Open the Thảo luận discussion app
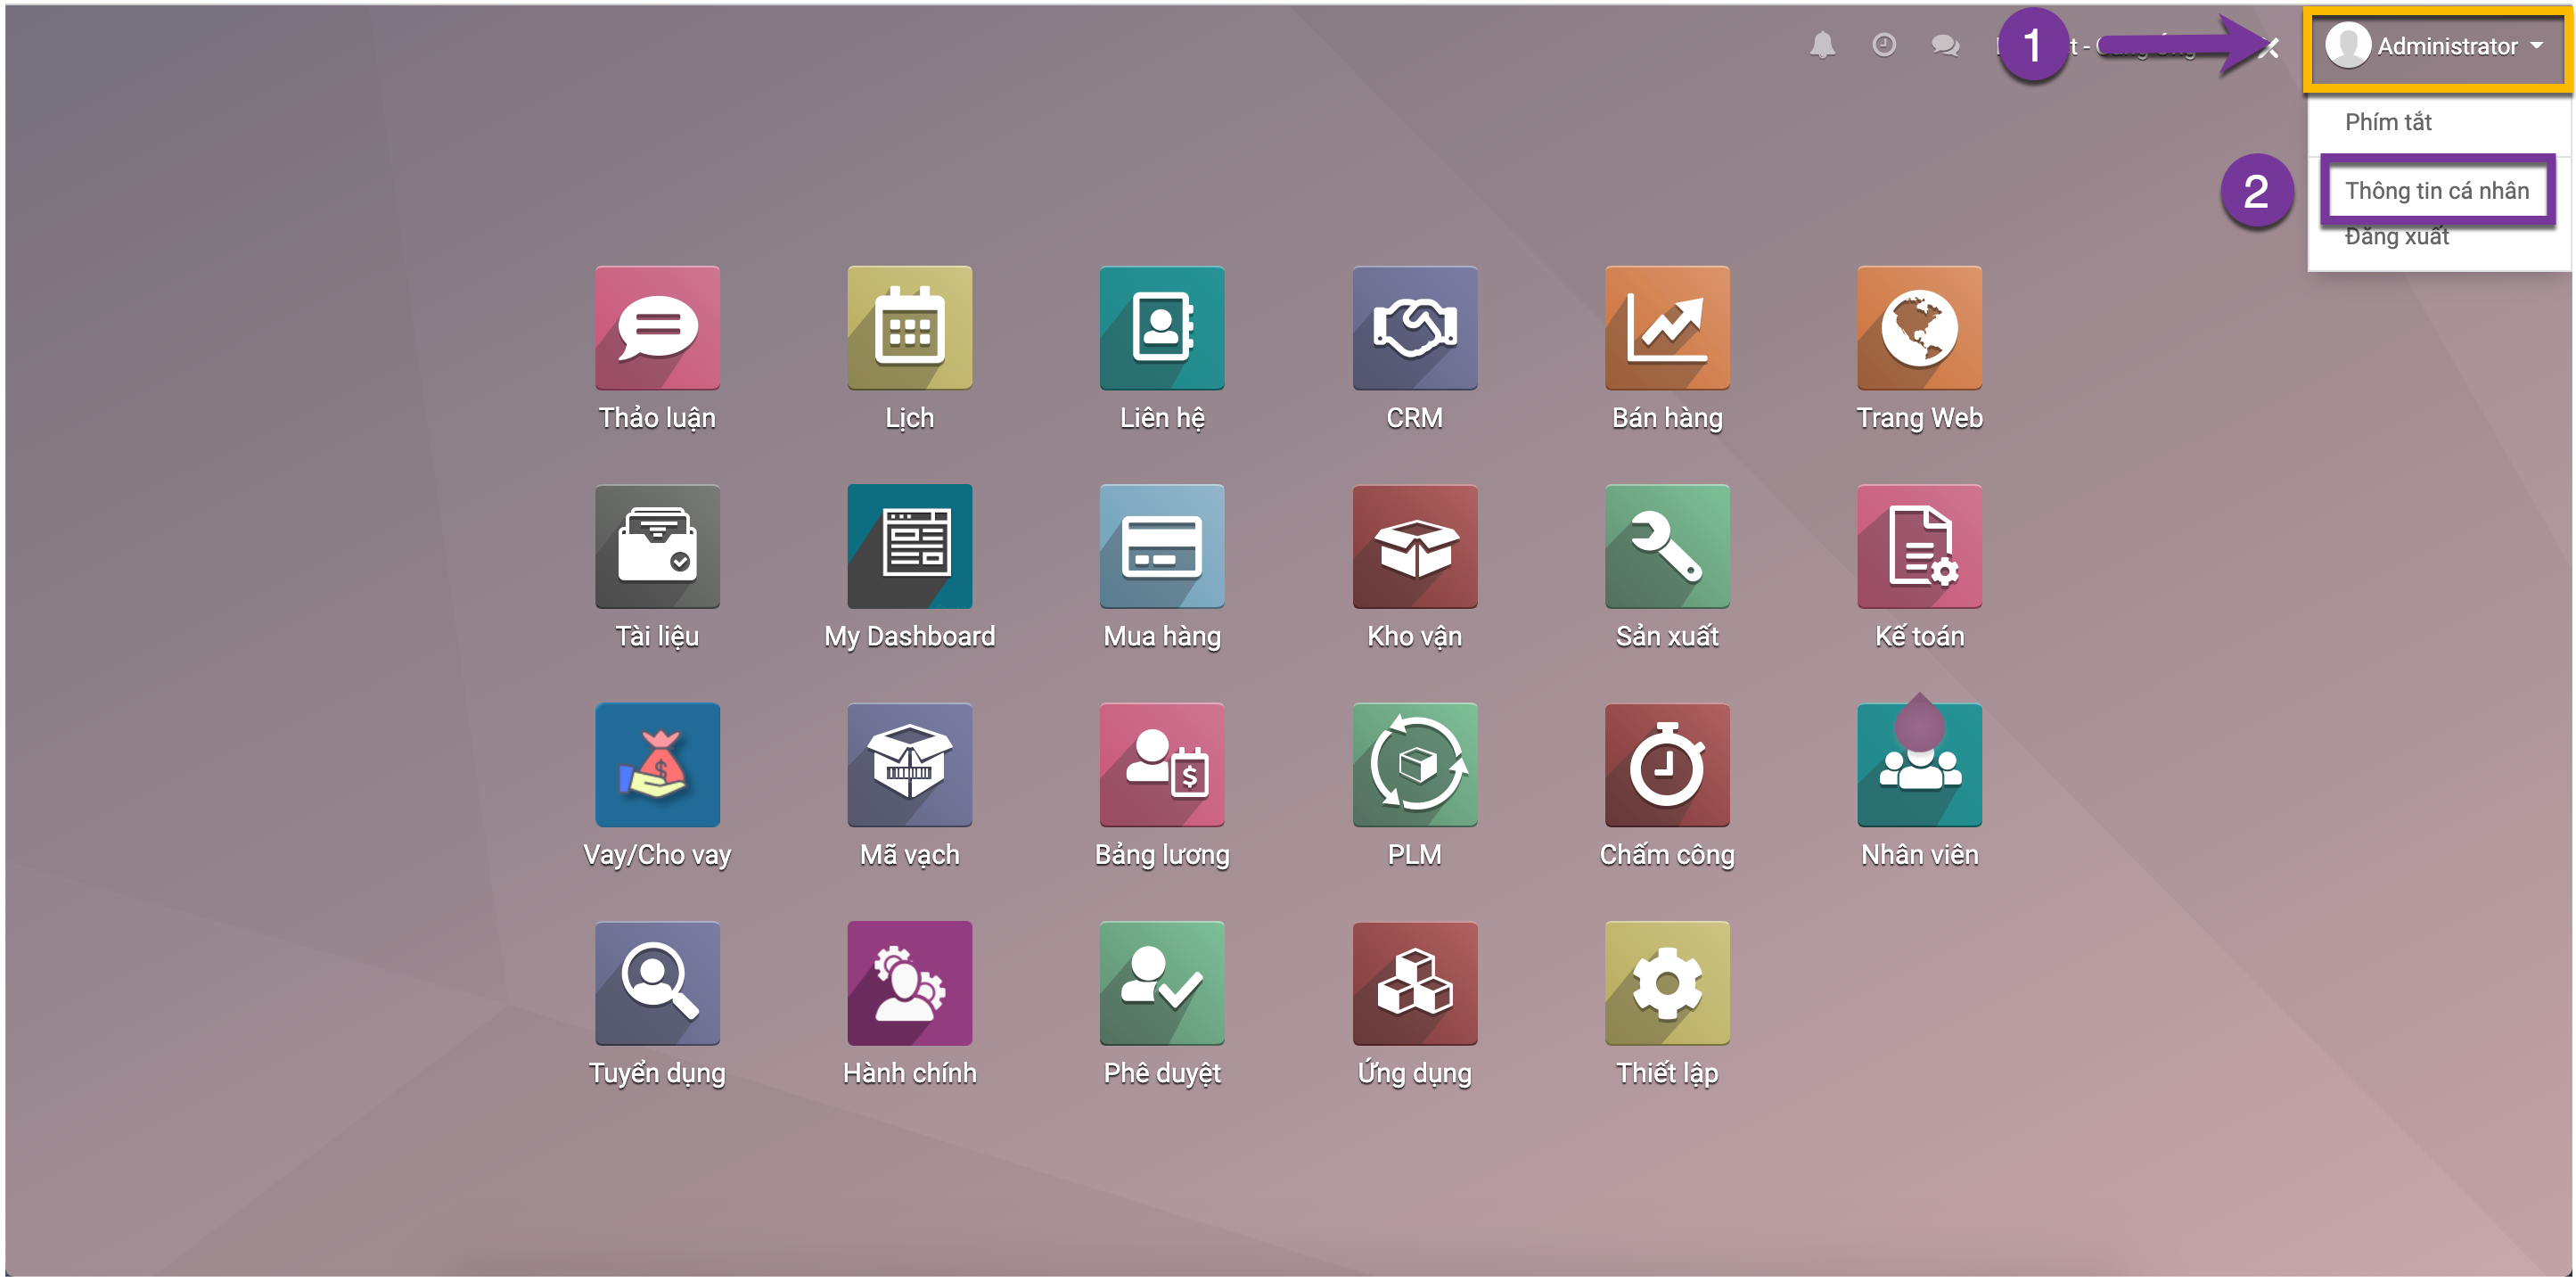 (x=657, y=328)
